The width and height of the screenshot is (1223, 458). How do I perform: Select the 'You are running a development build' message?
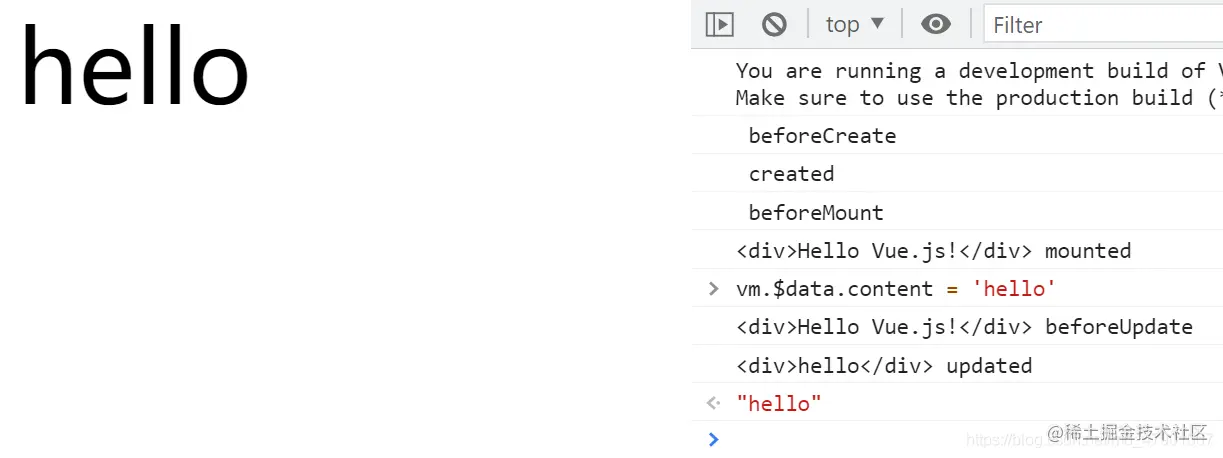point(979,71)
